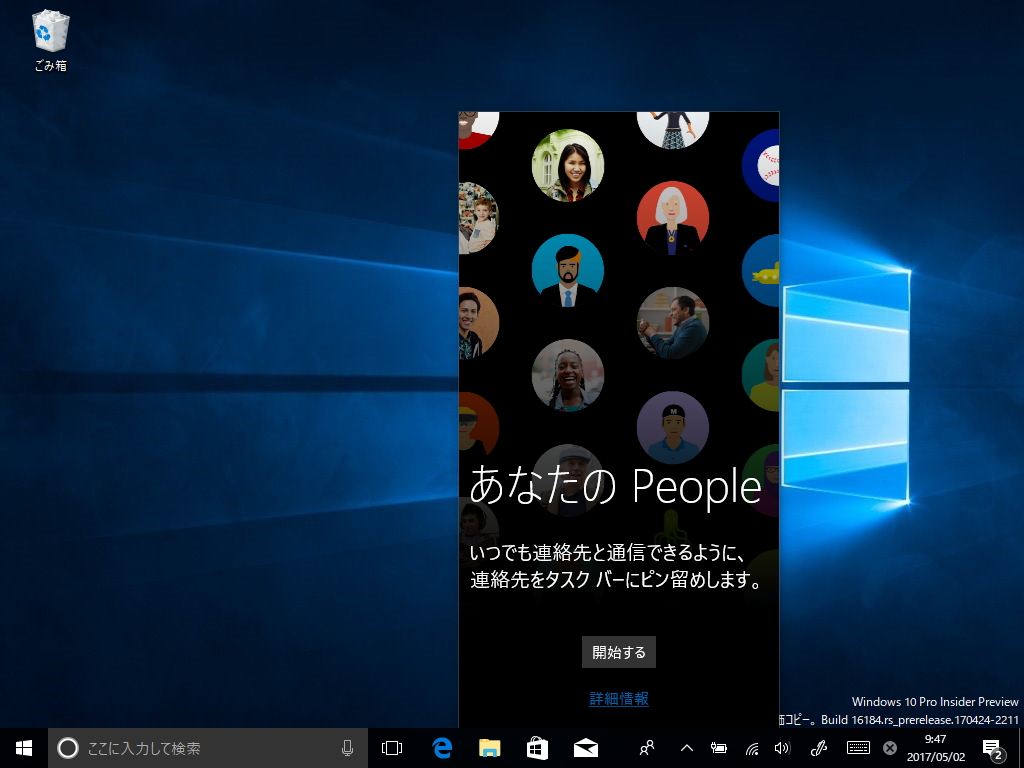
Task: Open the People icon on the taskbar
Action: click(x=647, y=747)
